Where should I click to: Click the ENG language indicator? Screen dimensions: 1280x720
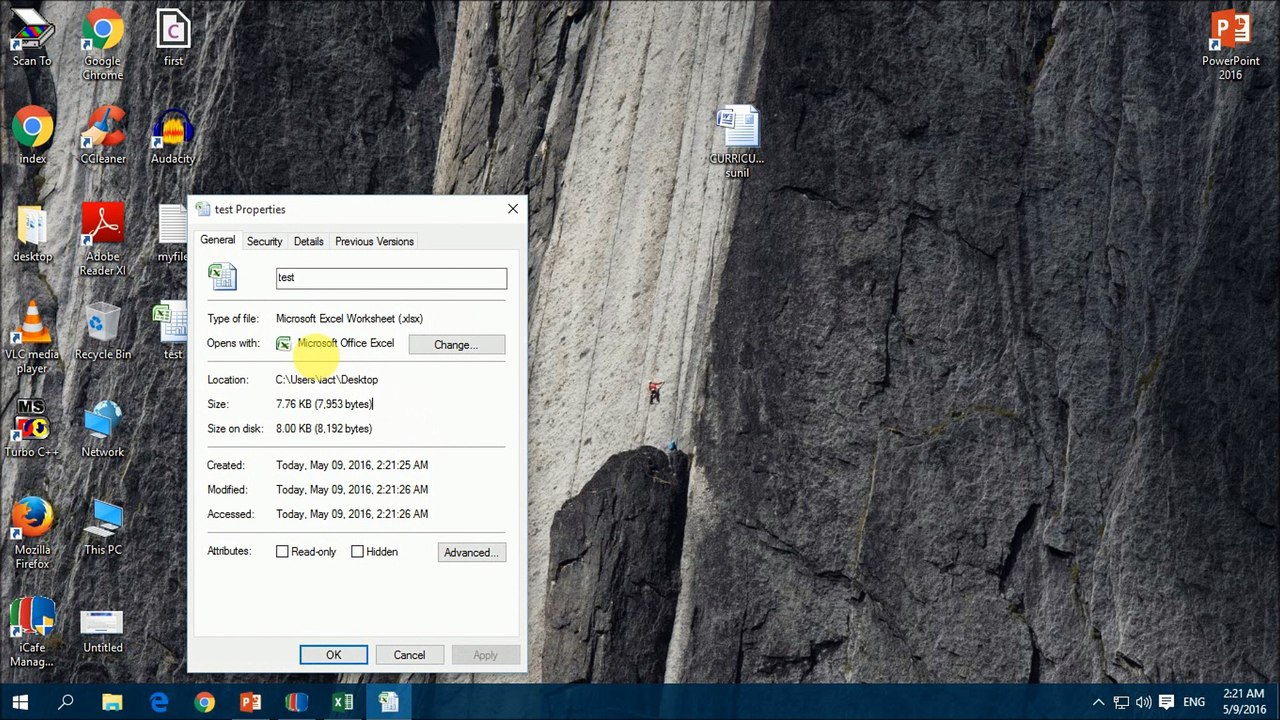click(1193, 702)
